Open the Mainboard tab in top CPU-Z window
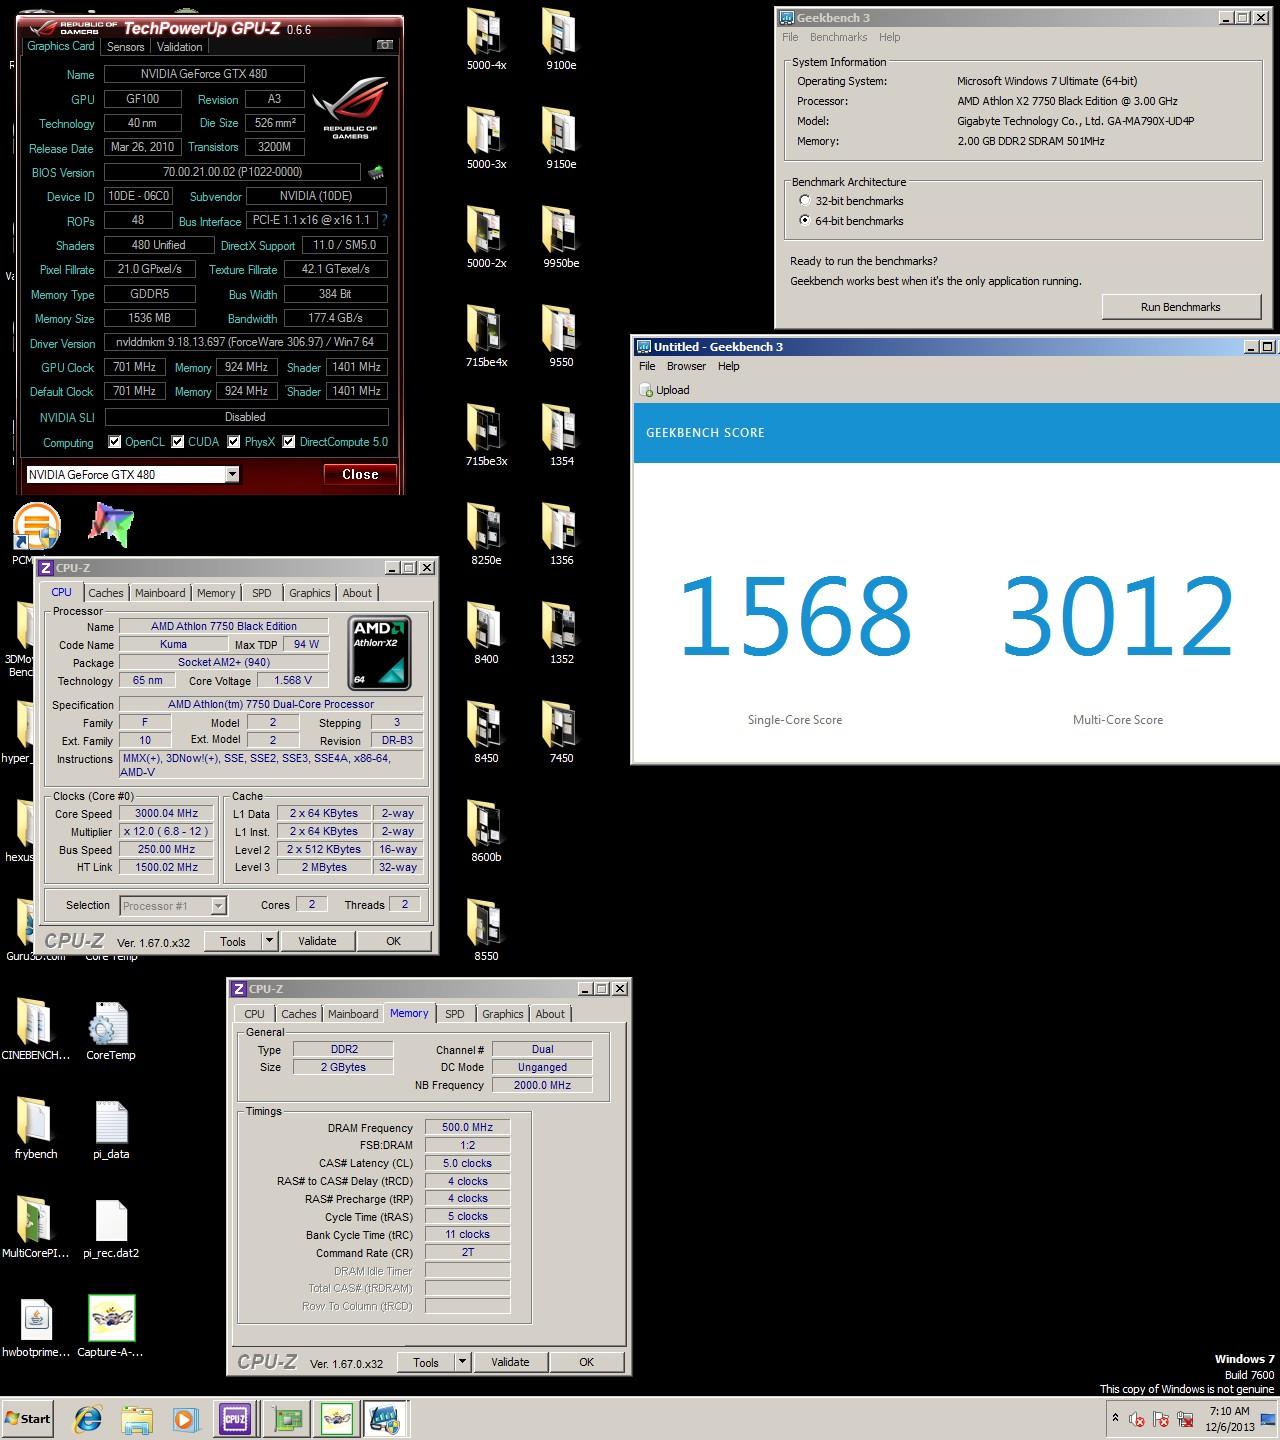1280x1440 pixels. 160,593
